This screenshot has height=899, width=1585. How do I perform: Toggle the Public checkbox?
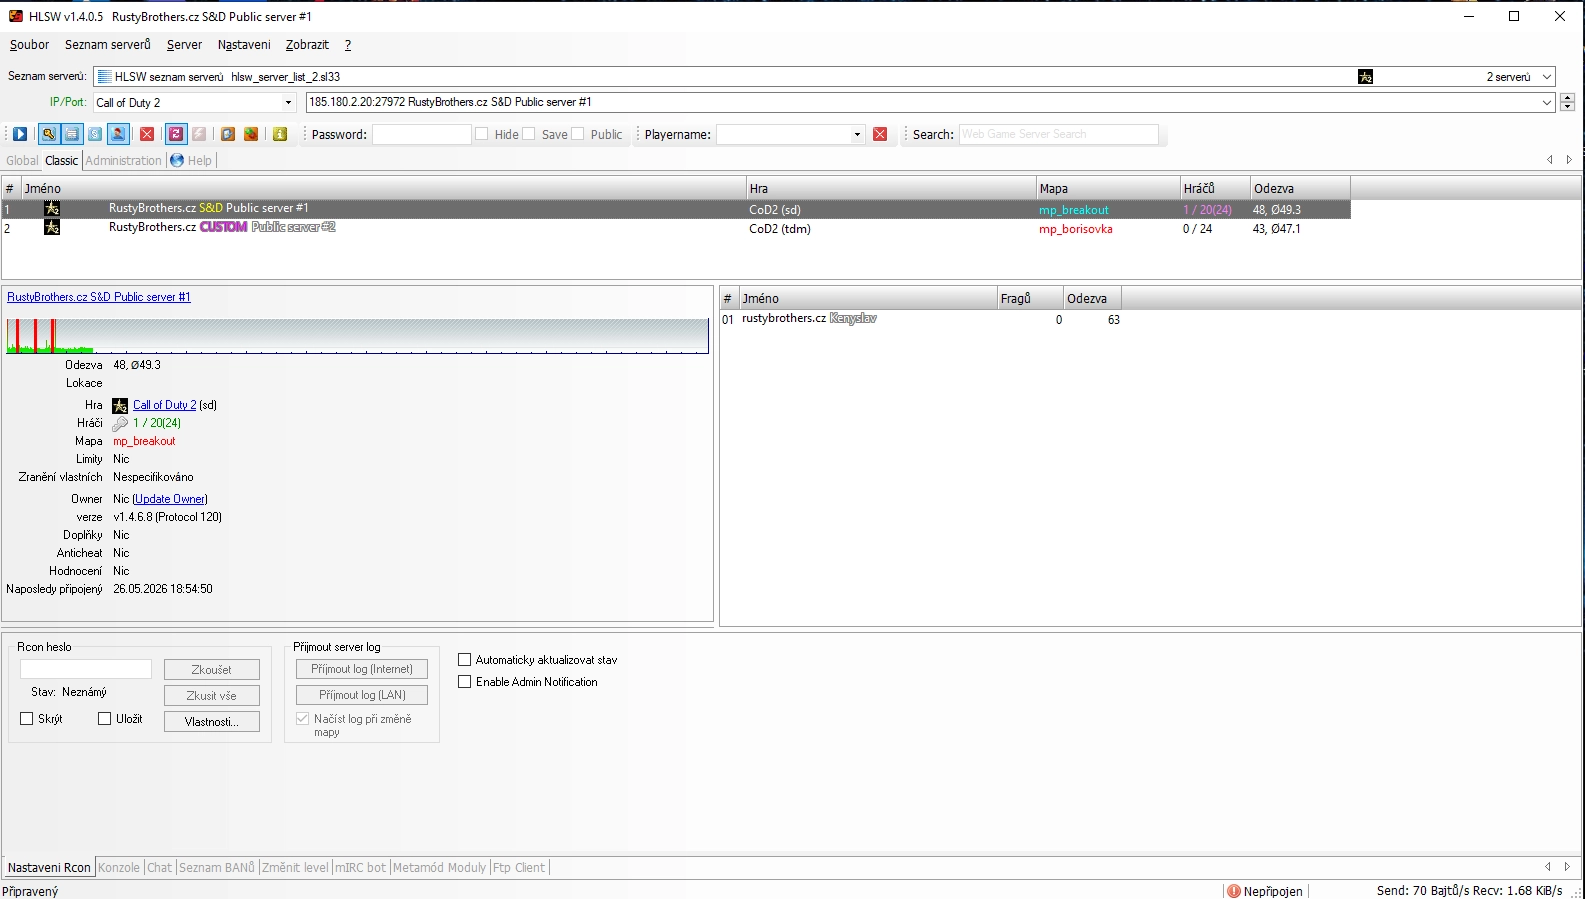pos(578,134)
